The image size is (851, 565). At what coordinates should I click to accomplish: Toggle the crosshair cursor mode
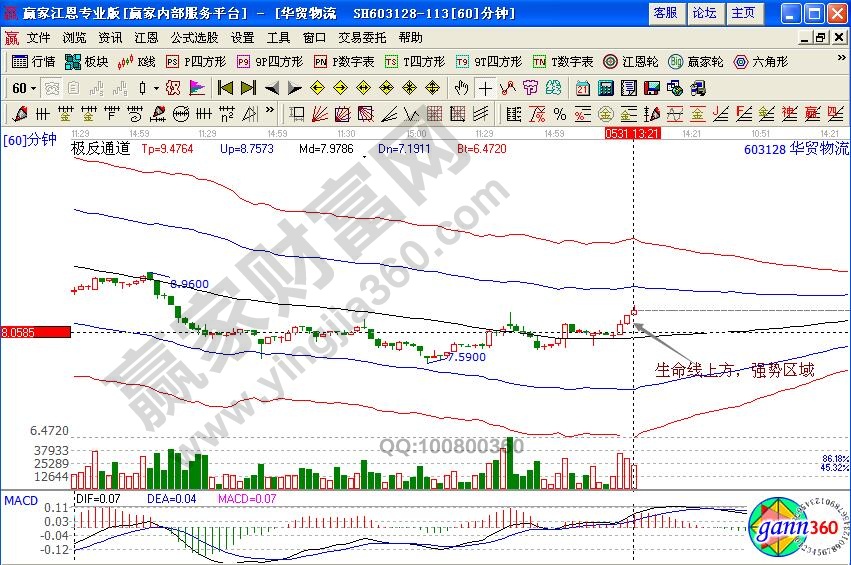pyautogui.click(x=485, y=88)
